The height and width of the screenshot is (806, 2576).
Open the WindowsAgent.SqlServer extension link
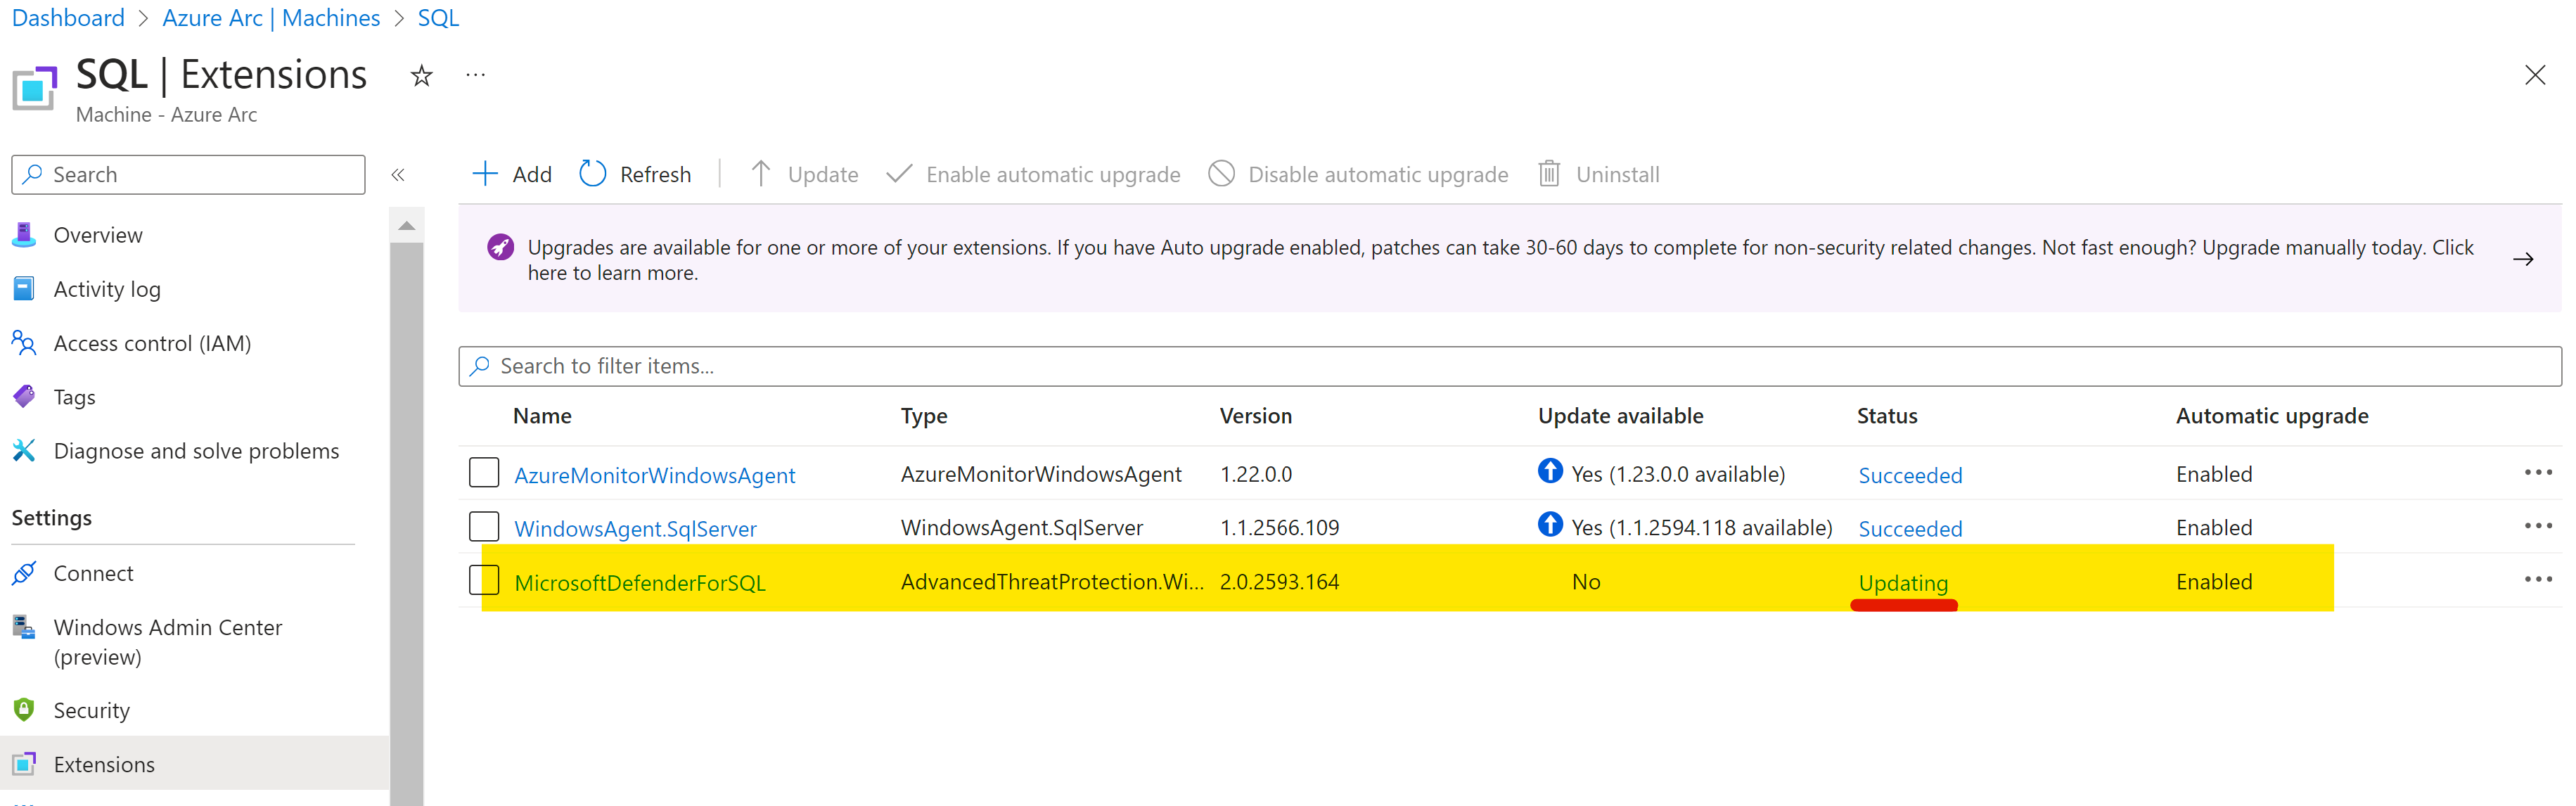635,529
